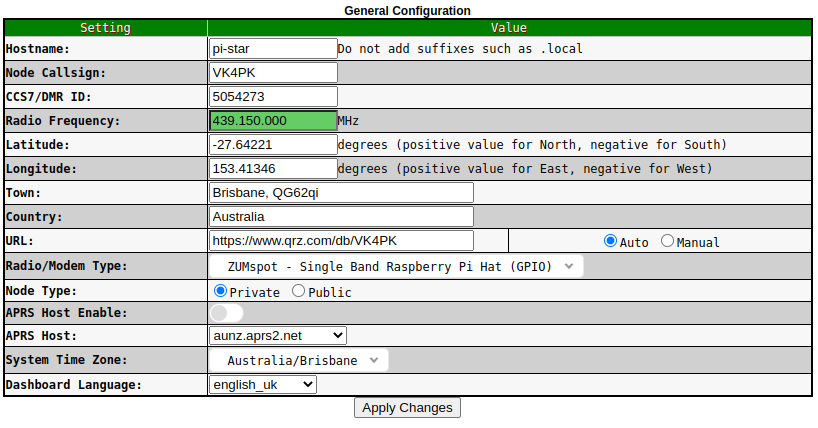Image resolution: width=818 pixels, height=428 pixels.
Task: Click the Hostname input field
Action: point(273,48)
